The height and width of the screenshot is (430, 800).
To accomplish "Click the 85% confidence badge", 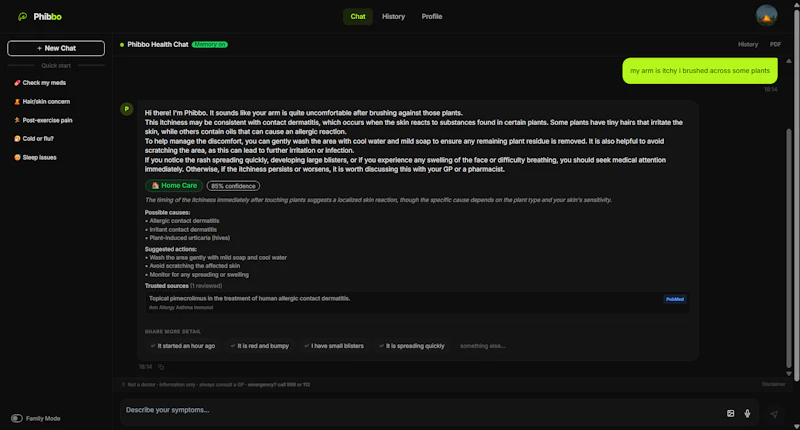I will 233,186.
